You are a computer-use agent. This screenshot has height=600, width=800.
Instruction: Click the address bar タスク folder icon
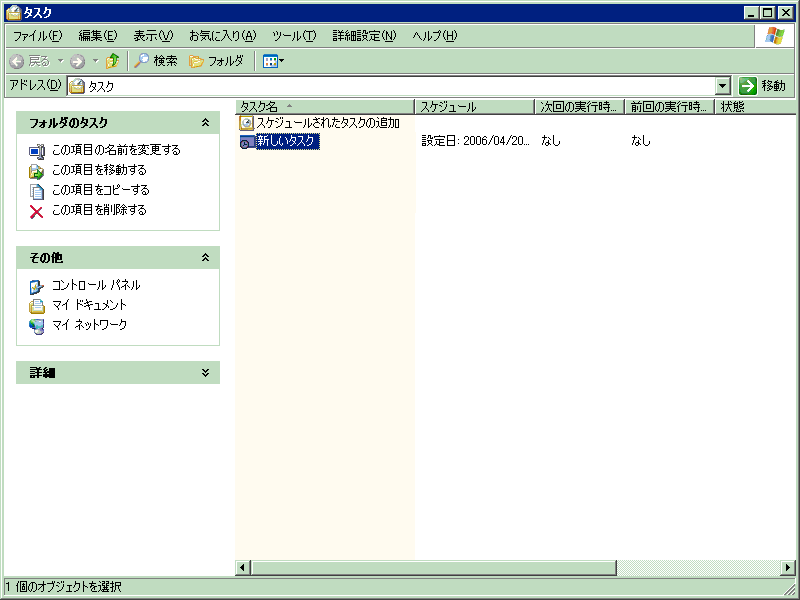pos(77,86)
